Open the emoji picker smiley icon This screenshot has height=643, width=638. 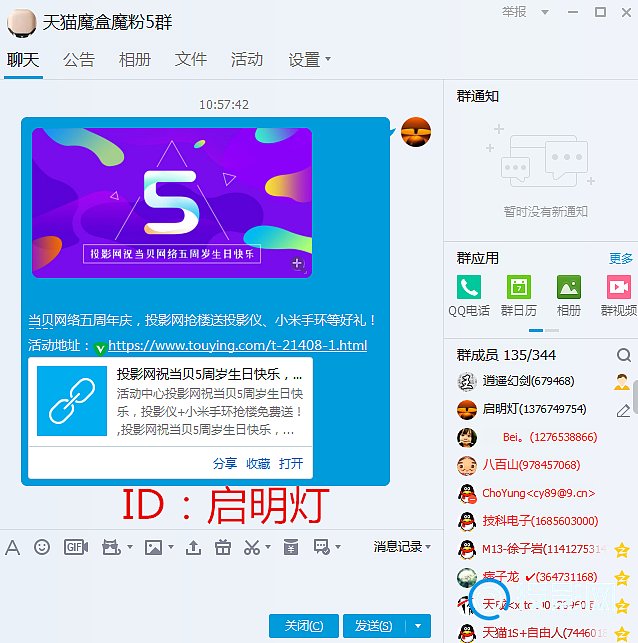(x=42, y=547)
